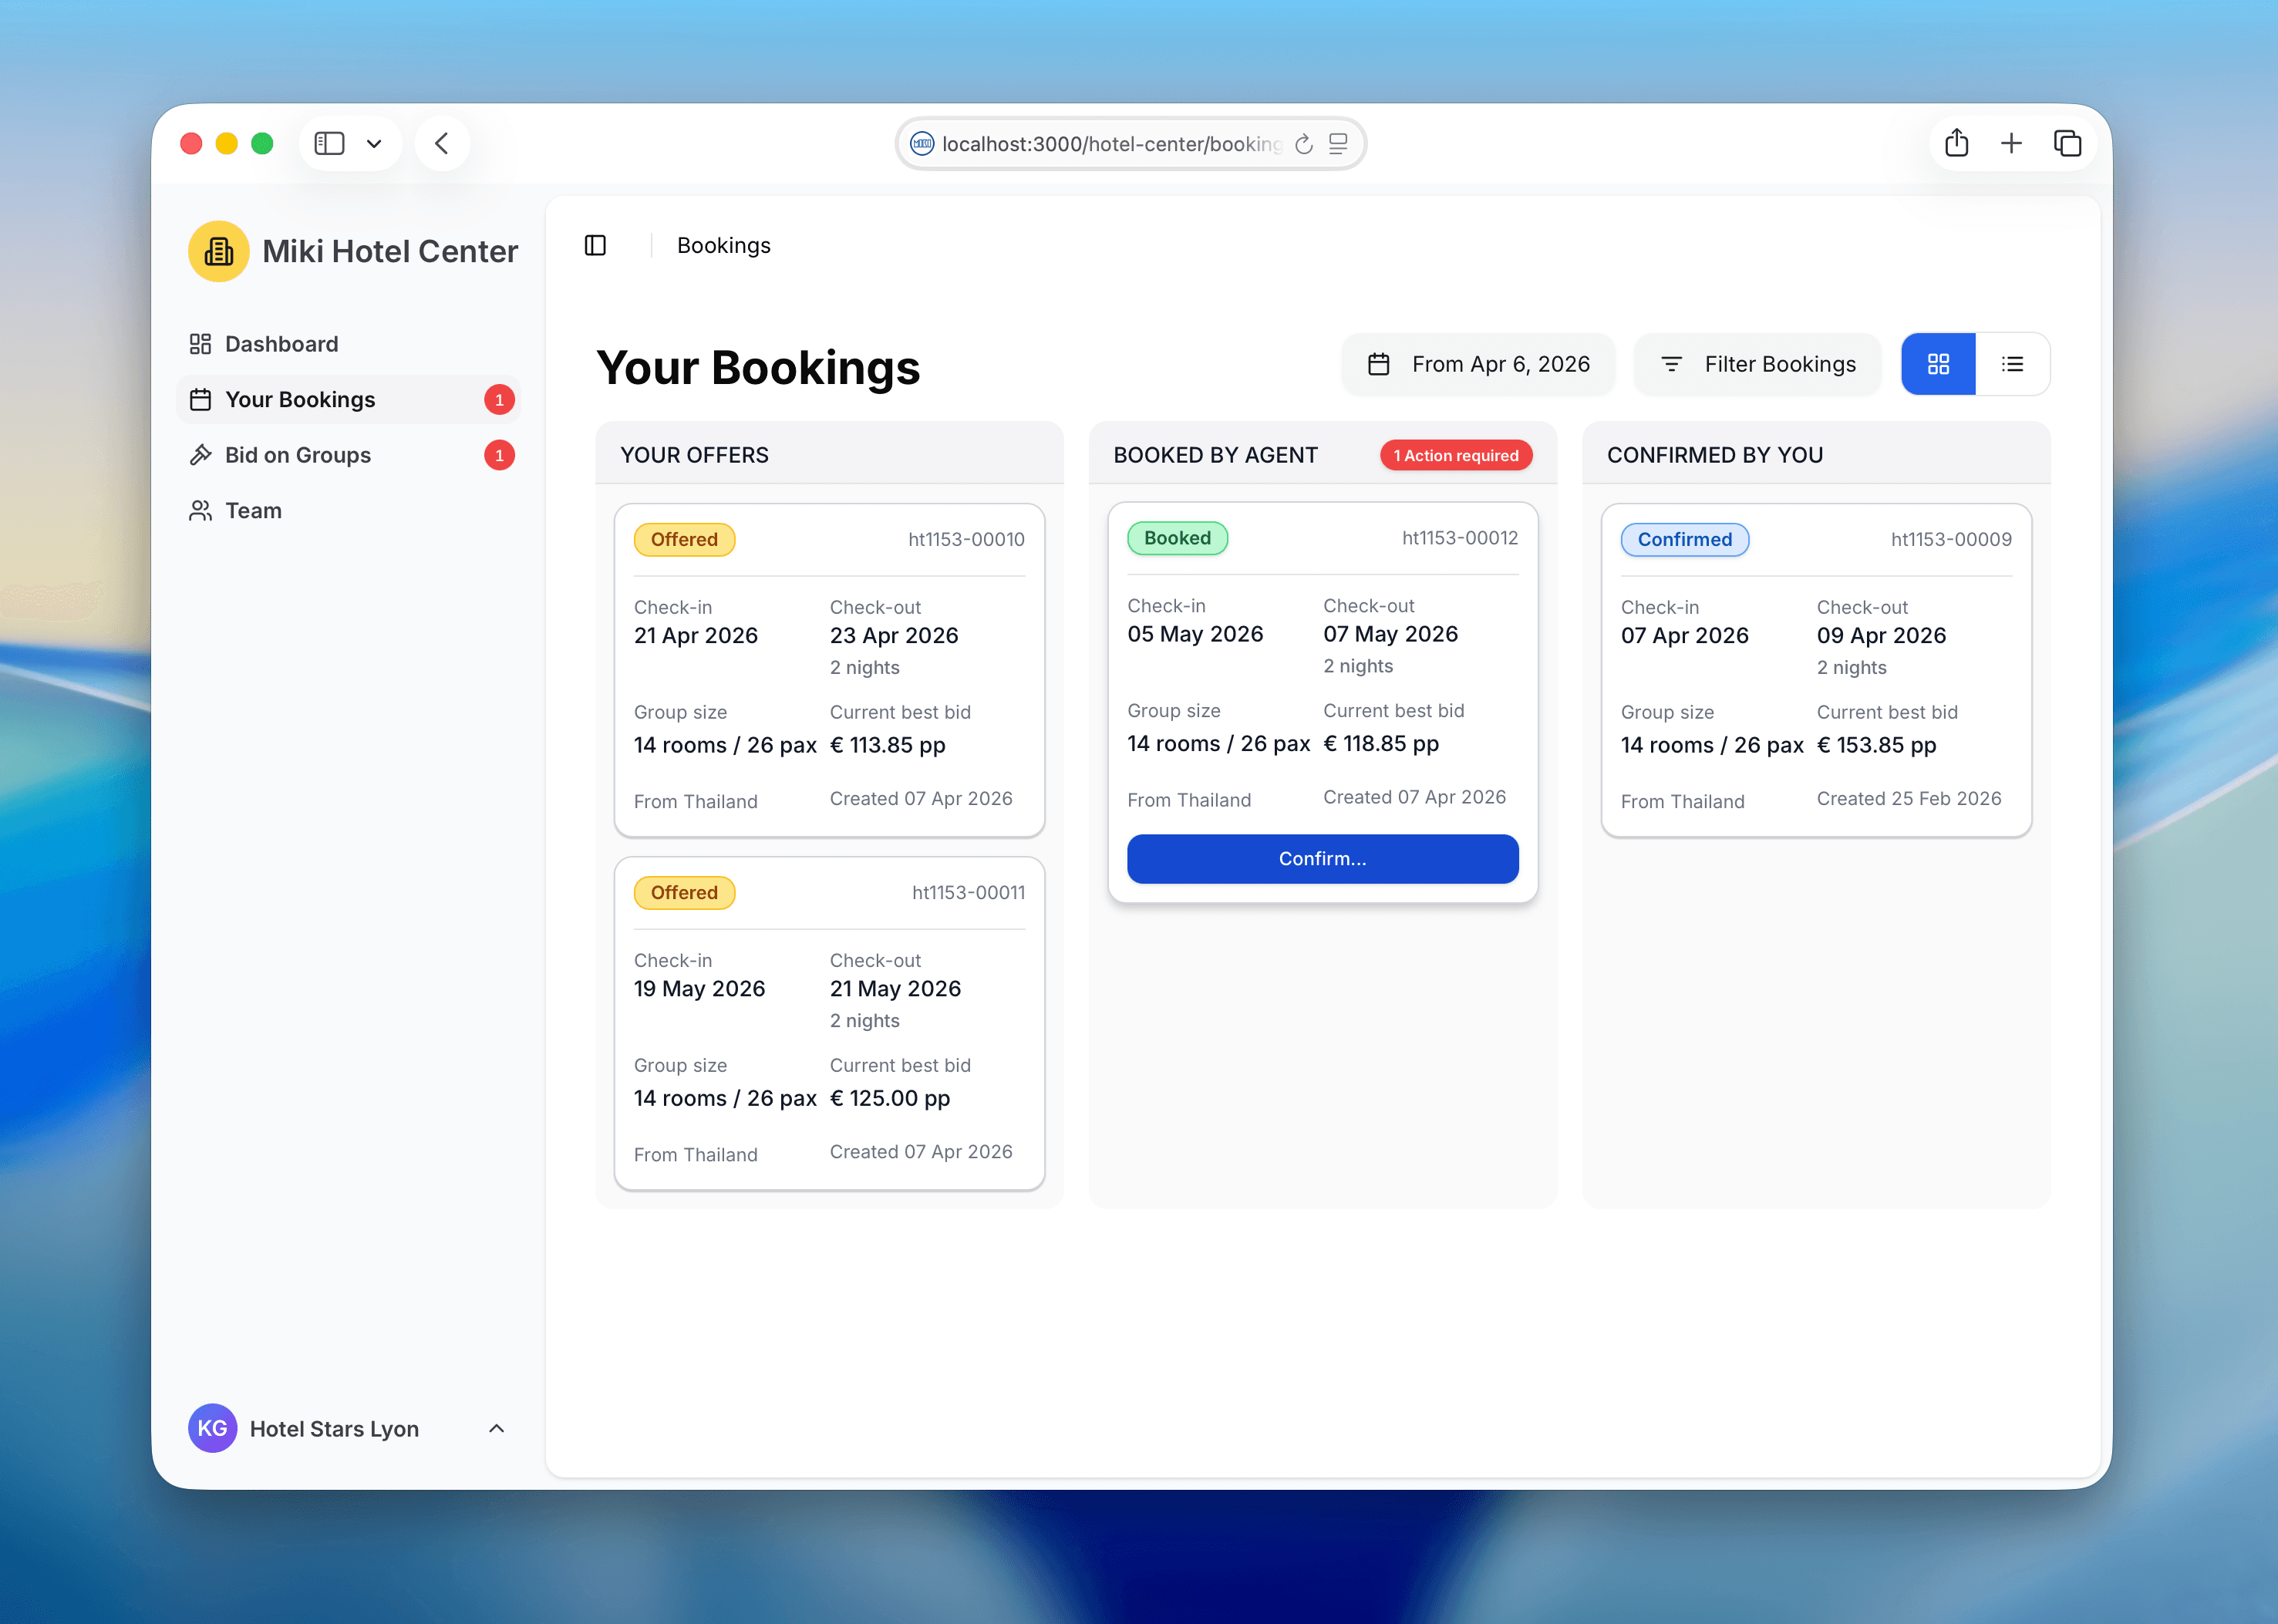2278x1624 pixels.
Task: Click the Team people icon
Action: [200, 510]
